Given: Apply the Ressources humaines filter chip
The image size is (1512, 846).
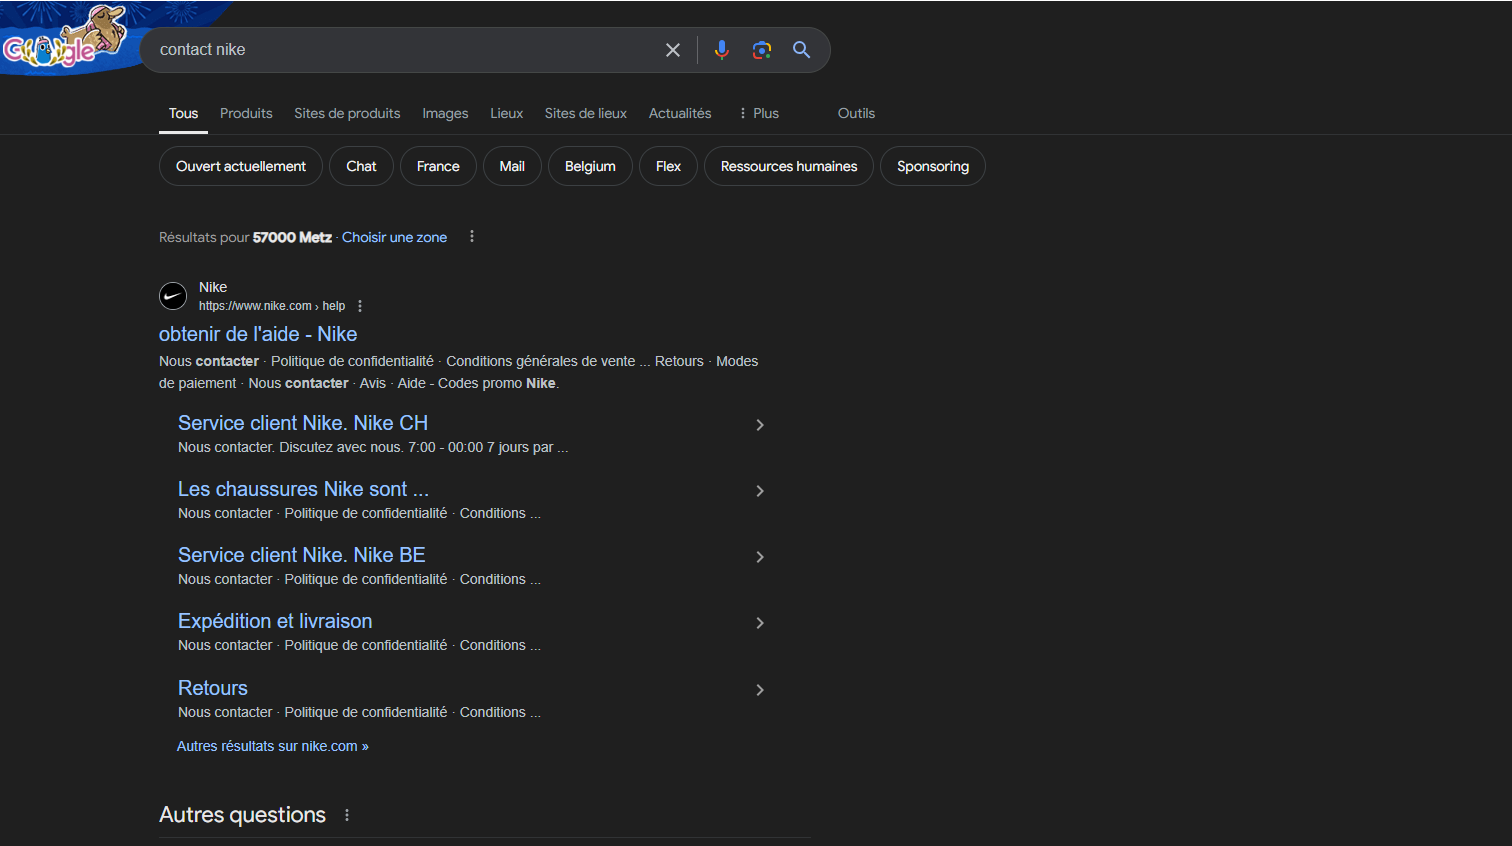Looking at the screenshot, I should (789, 166).
